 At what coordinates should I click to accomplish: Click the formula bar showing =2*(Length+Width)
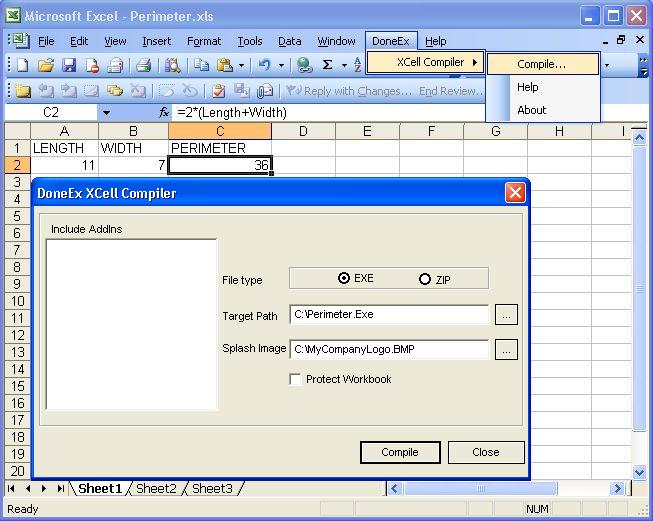[x=329, y=112]
